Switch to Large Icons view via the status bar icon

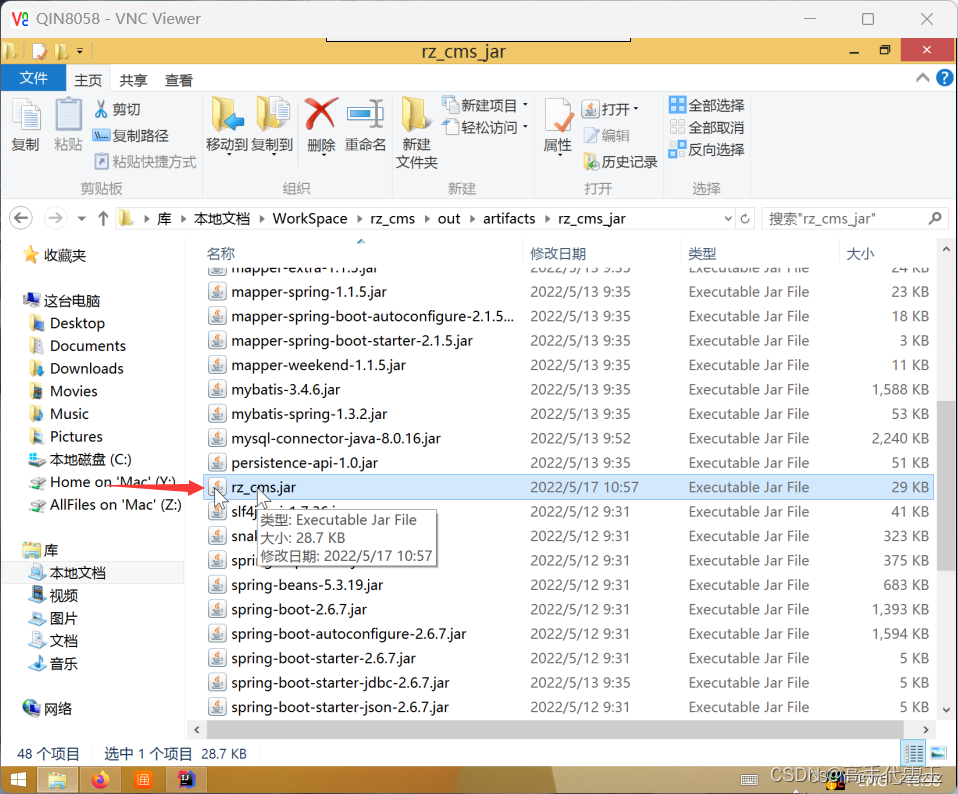[x=938, y=753]
